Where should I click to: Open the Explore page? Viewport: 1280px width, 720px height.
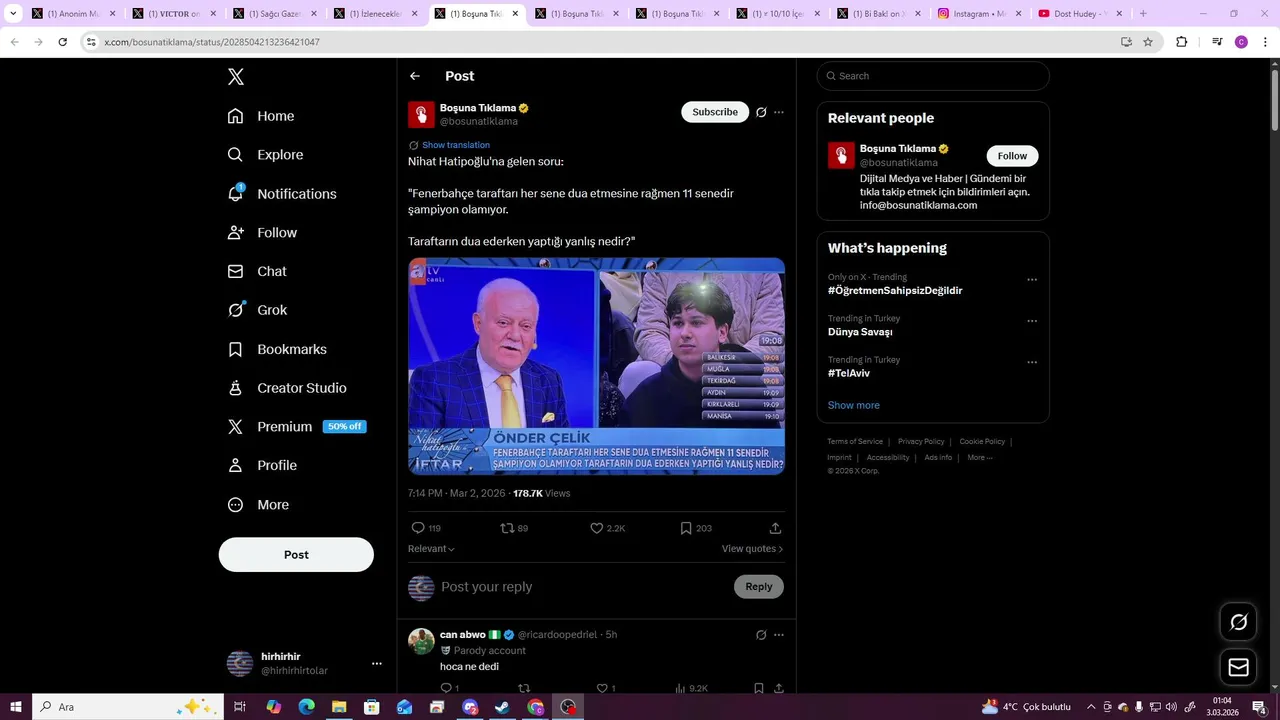click(x=265, y=155)
